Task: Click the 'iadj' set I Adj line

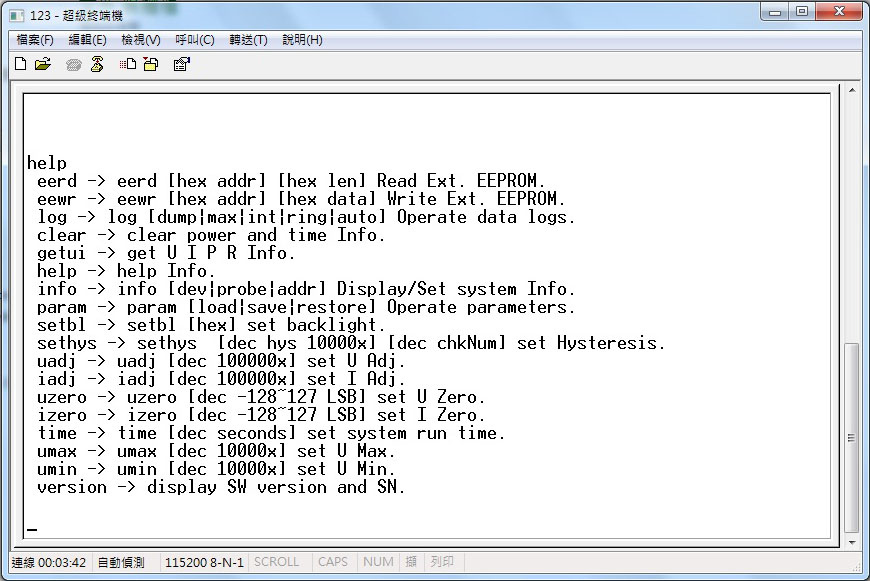Action: click(221, 379)
